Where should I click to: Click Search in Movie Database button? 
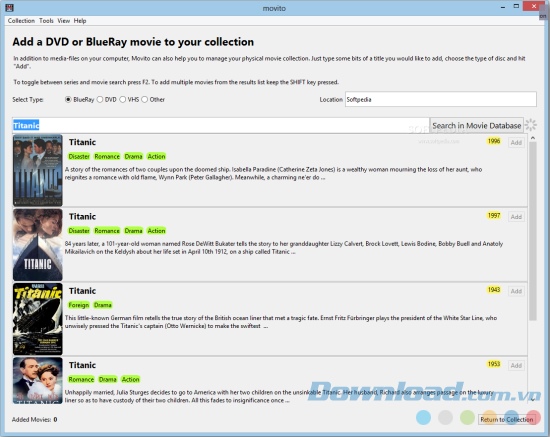coord(476,126)
